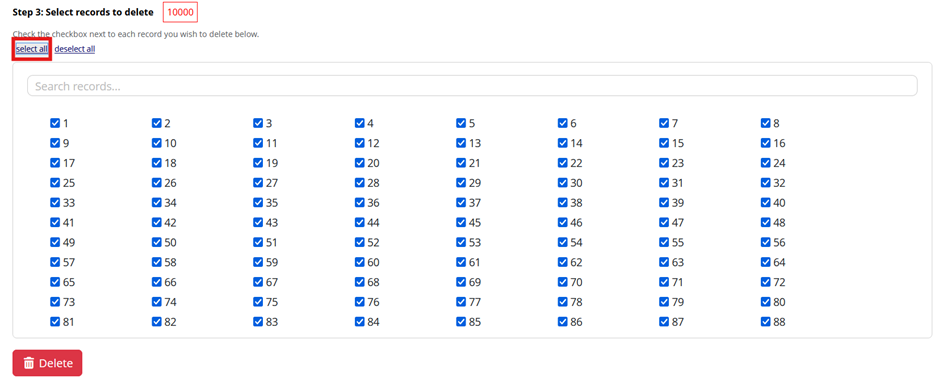Clear the record 80 checkbox
This screenshot has height=382, width=938.
[766, 302]
